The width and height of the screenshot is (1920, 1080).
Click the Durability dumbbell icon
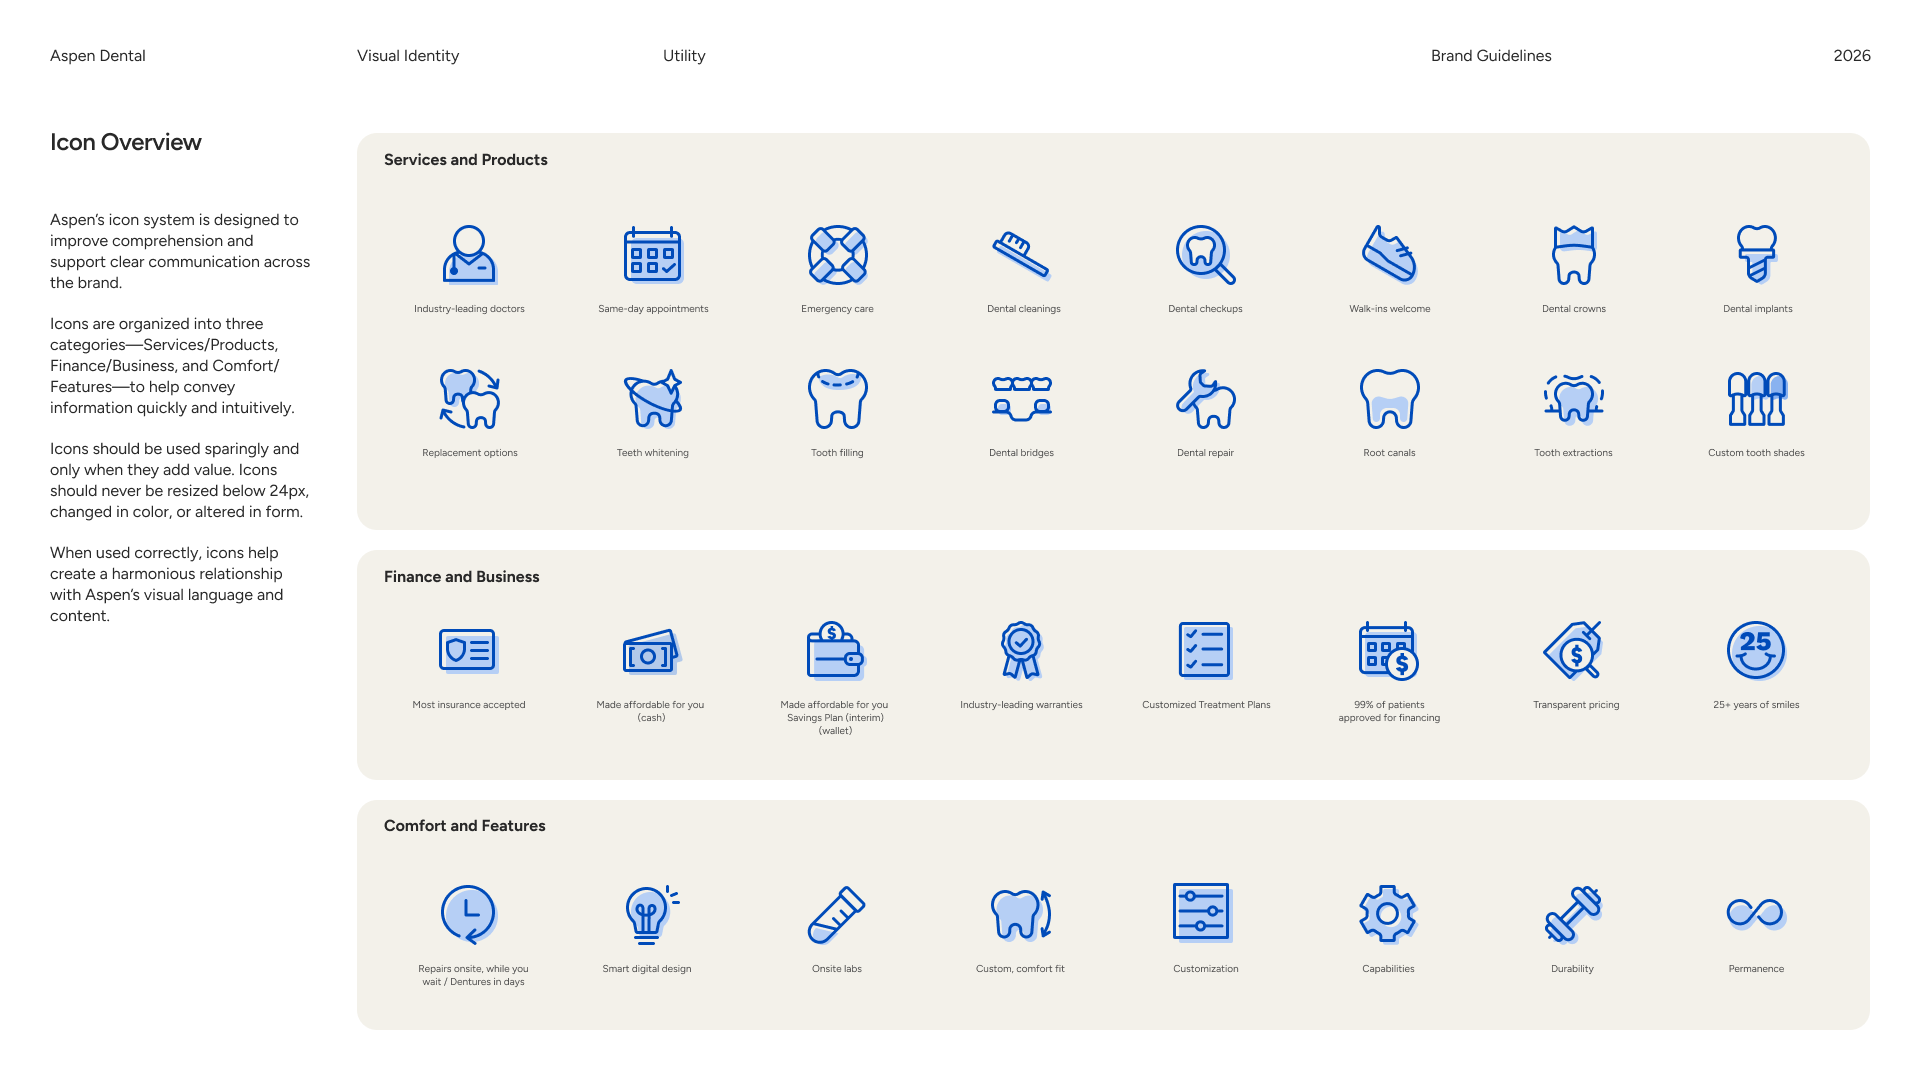[1572, 914]
